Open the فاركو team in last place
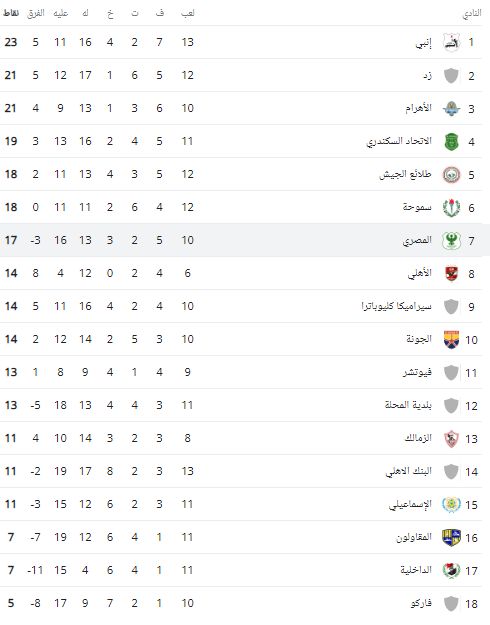Image resolution: width=490 pixels, height=625 pixels. [x=421, y=603]
